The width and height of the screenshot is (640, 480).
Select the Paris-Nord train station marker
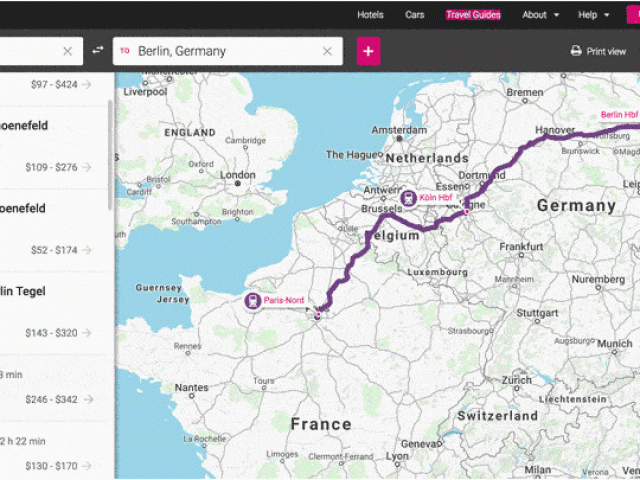tap(253, 300)
